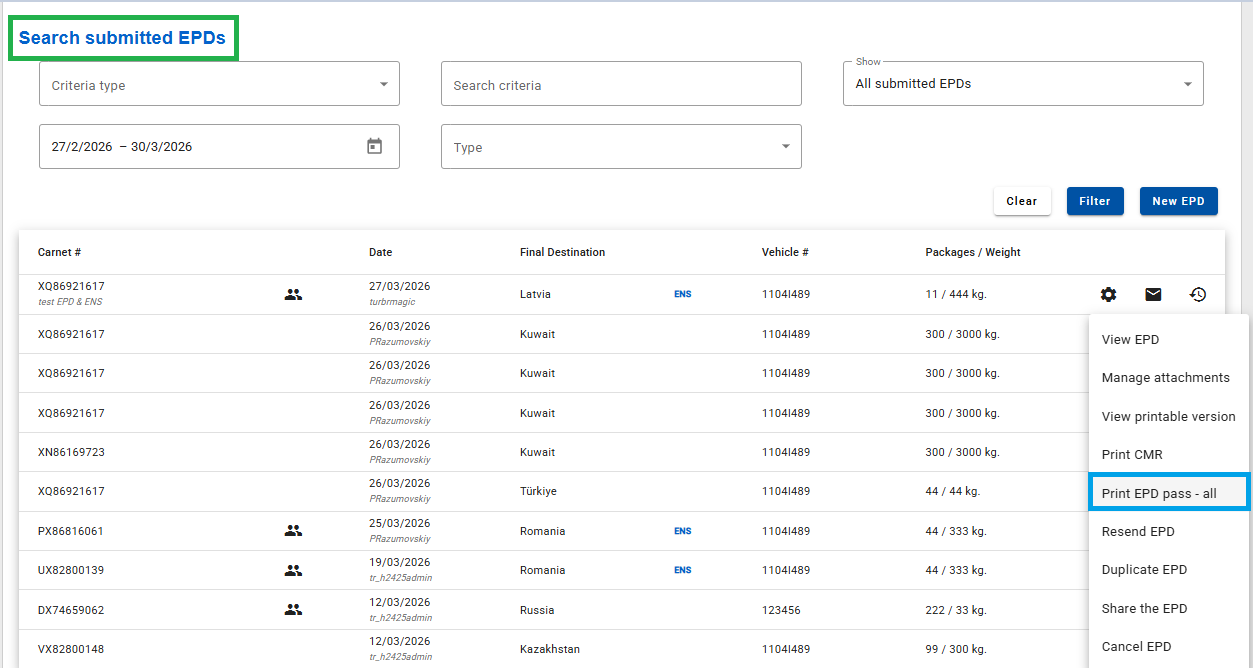The image size is (1253, 668).
Task: Open the calendar date picker icon
Action: (374, 146)
